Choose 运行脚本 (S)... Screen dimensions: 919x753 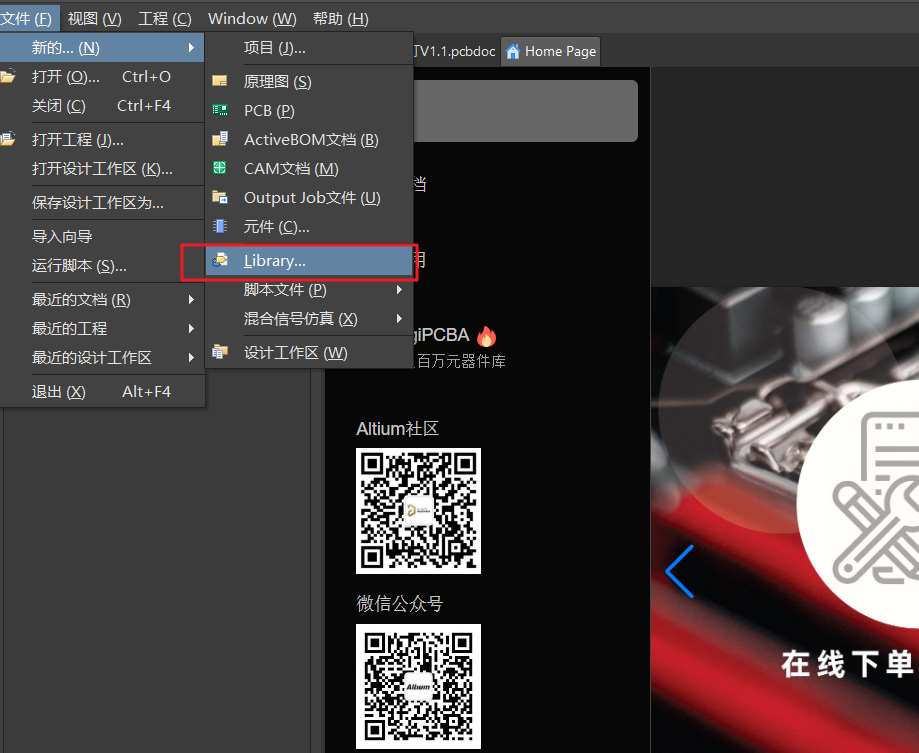coord(102,265)
